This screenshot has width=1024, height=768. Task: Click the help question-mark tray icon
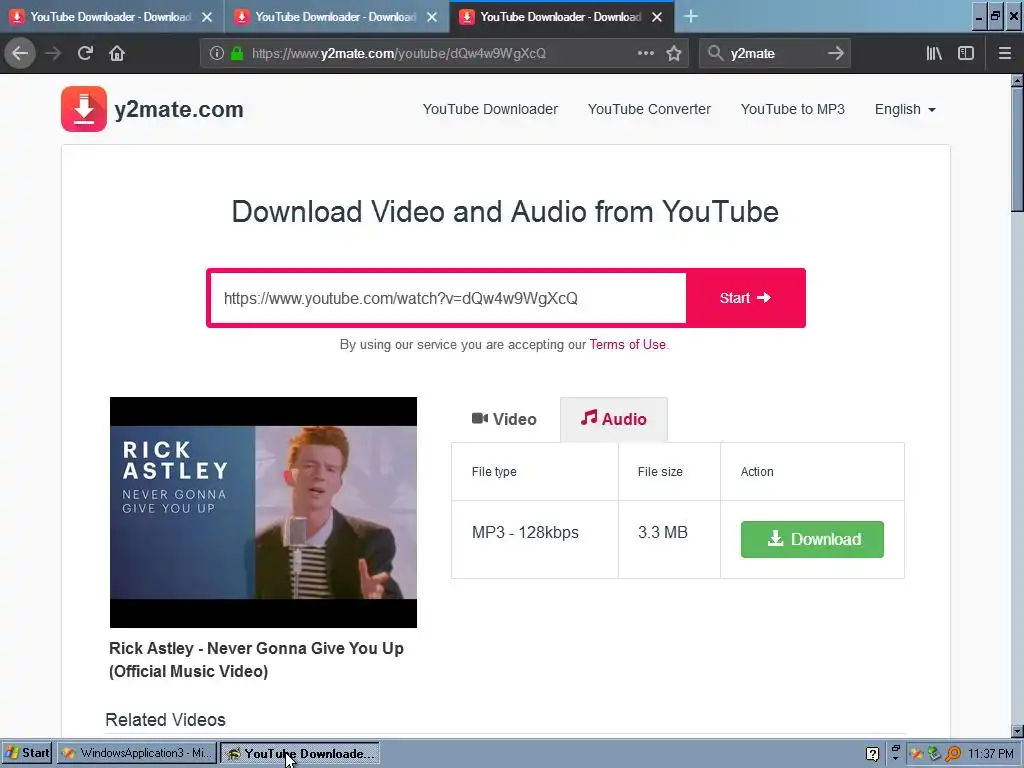click(x=872, y=754)
